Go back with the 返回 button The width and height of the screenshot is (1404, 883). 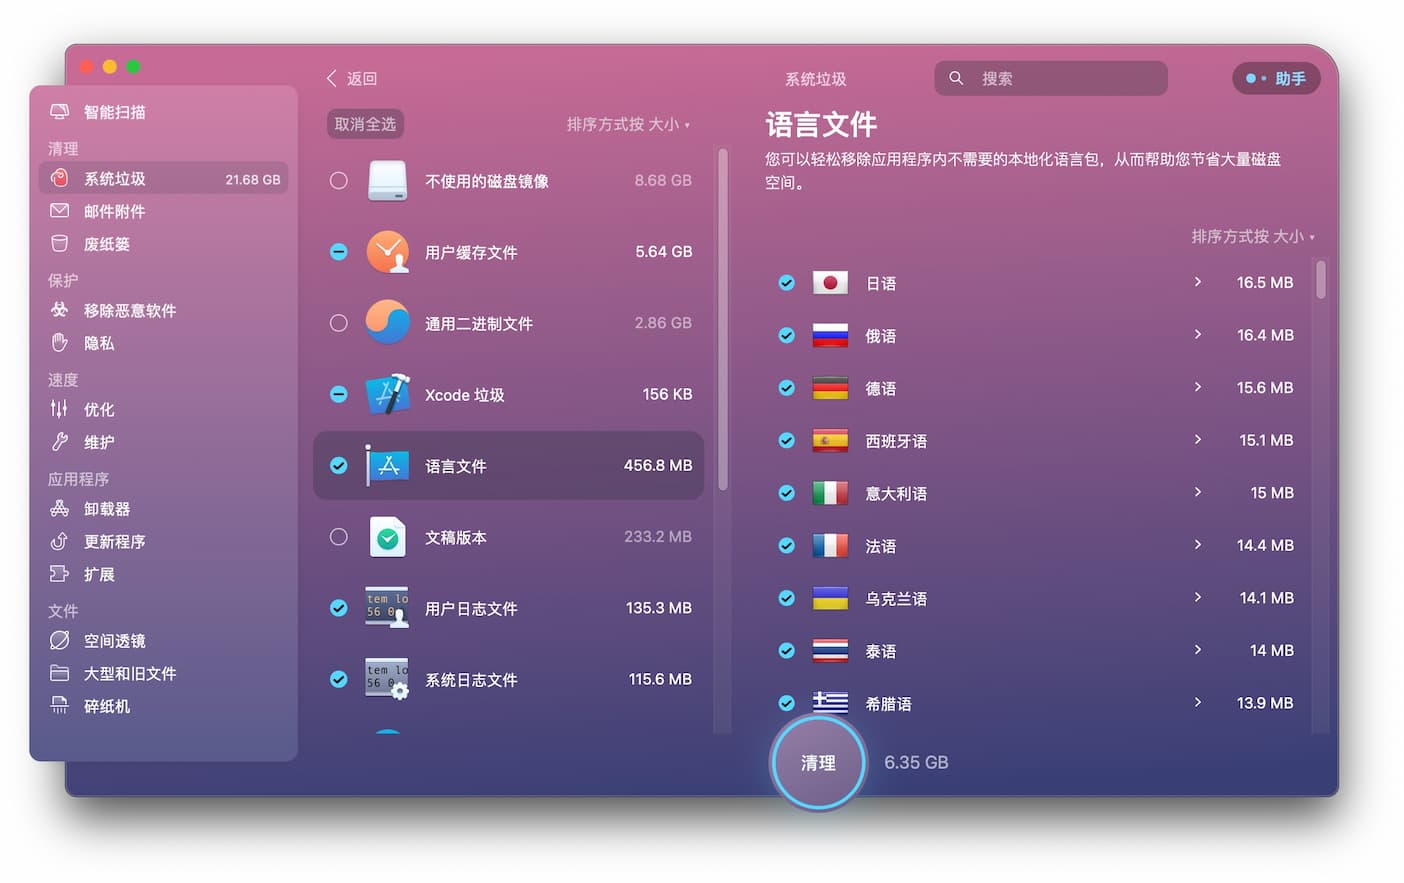[352, 78]
